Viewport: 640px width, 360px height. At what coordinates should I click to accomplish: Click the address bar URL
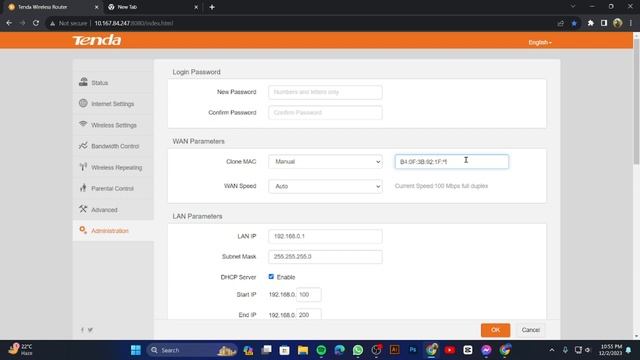133,23
